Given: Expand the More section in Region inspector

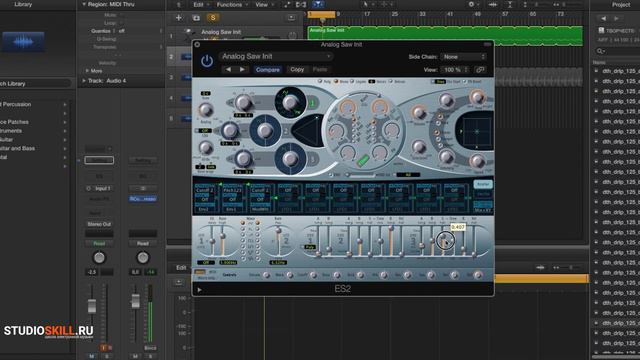Looking at the screenshot, I should click(87, 71).
